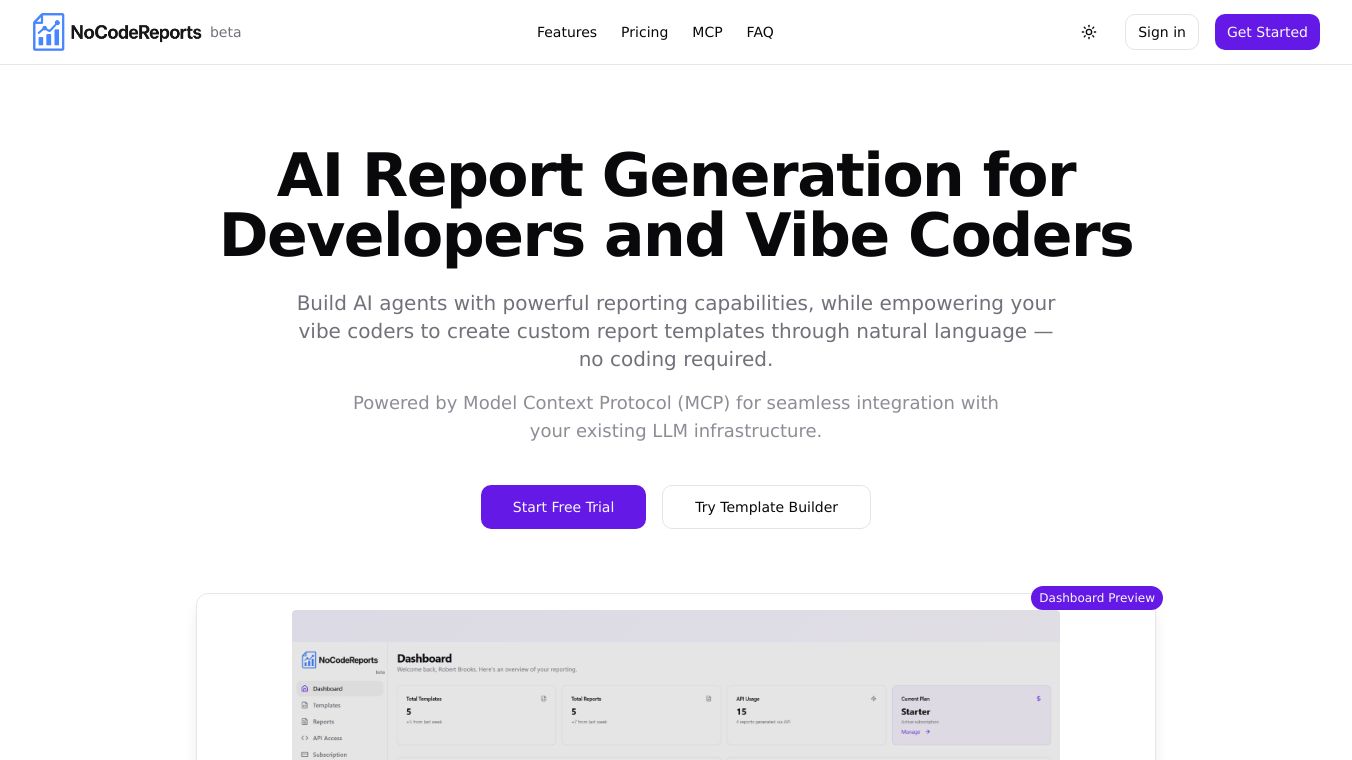Click API Access sidebar item in the preview
The height and width of the screenshot is (760, 1352).
click(340, 738)
